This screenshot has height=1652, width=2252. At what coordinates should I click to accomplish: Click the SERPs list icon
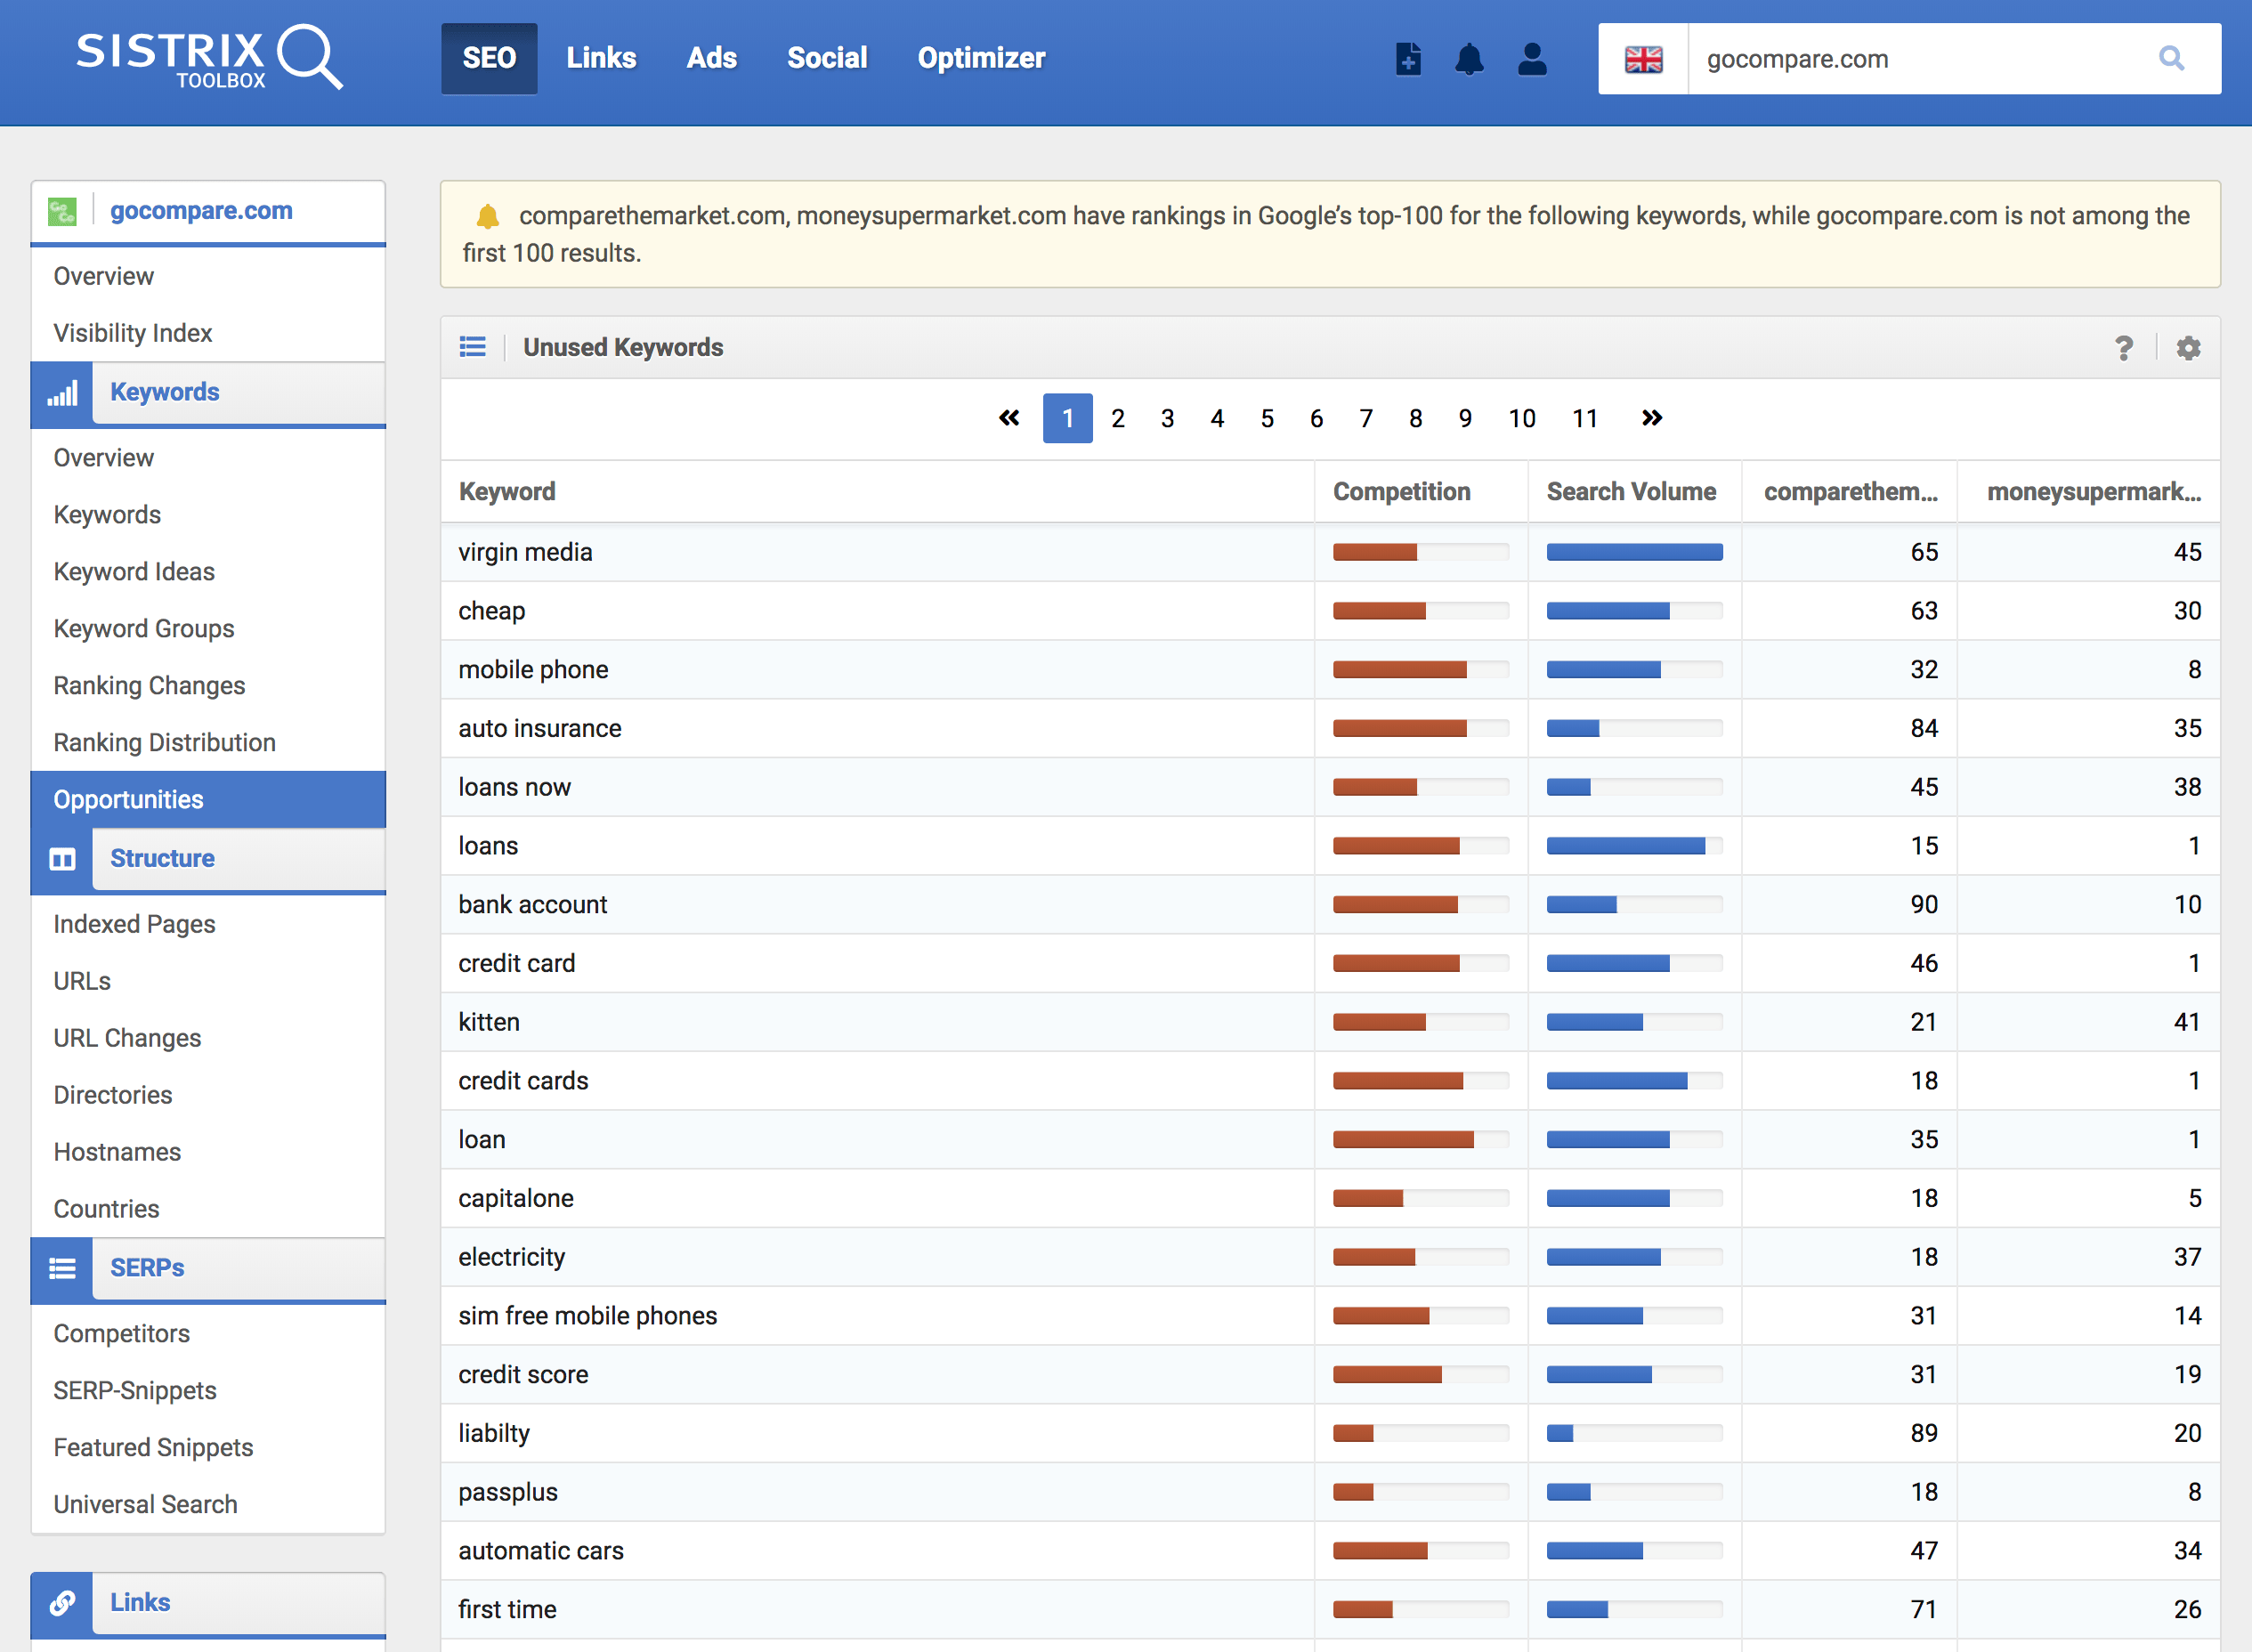point(62,1268)
